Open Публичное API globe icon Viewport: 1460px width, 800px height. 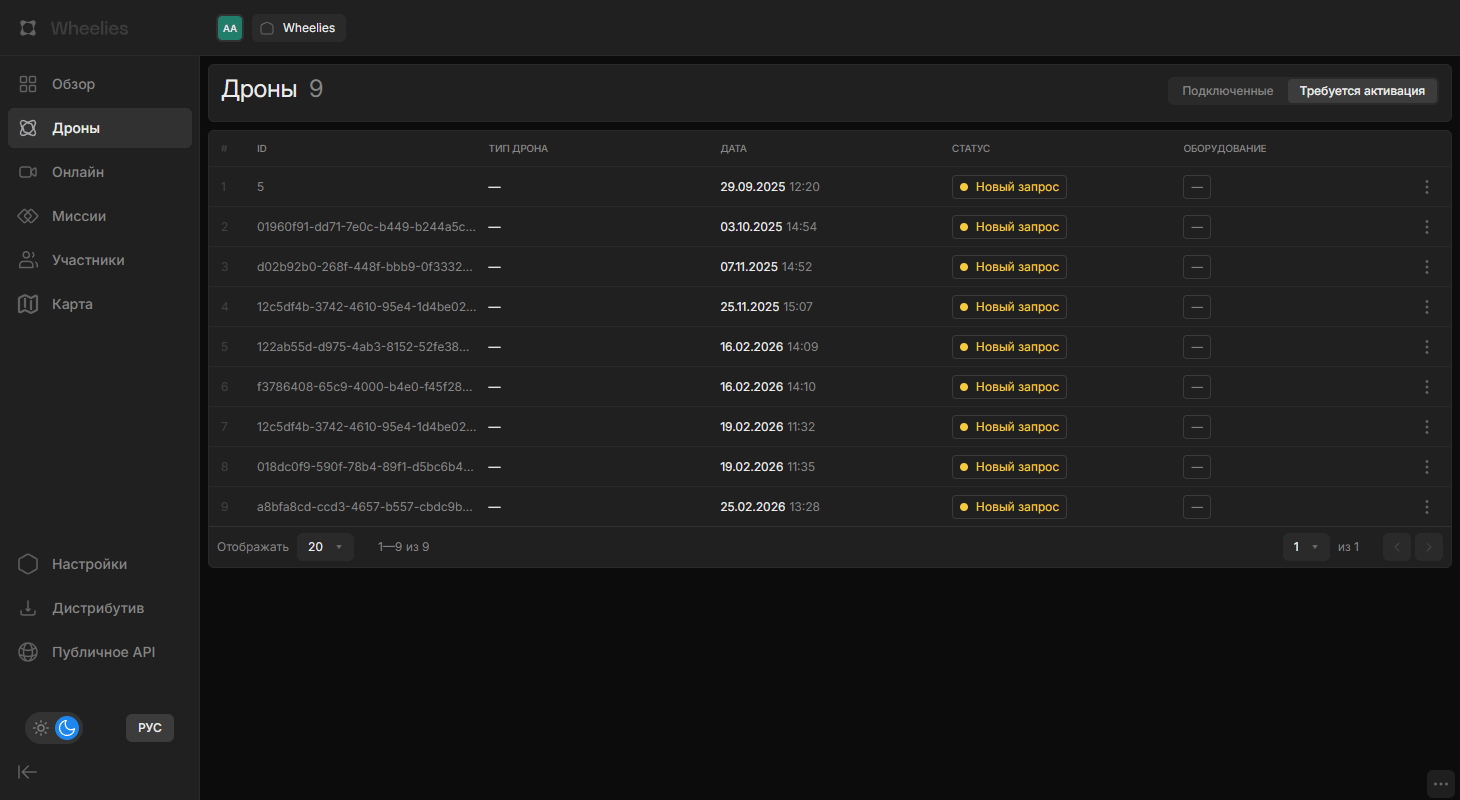28,652
